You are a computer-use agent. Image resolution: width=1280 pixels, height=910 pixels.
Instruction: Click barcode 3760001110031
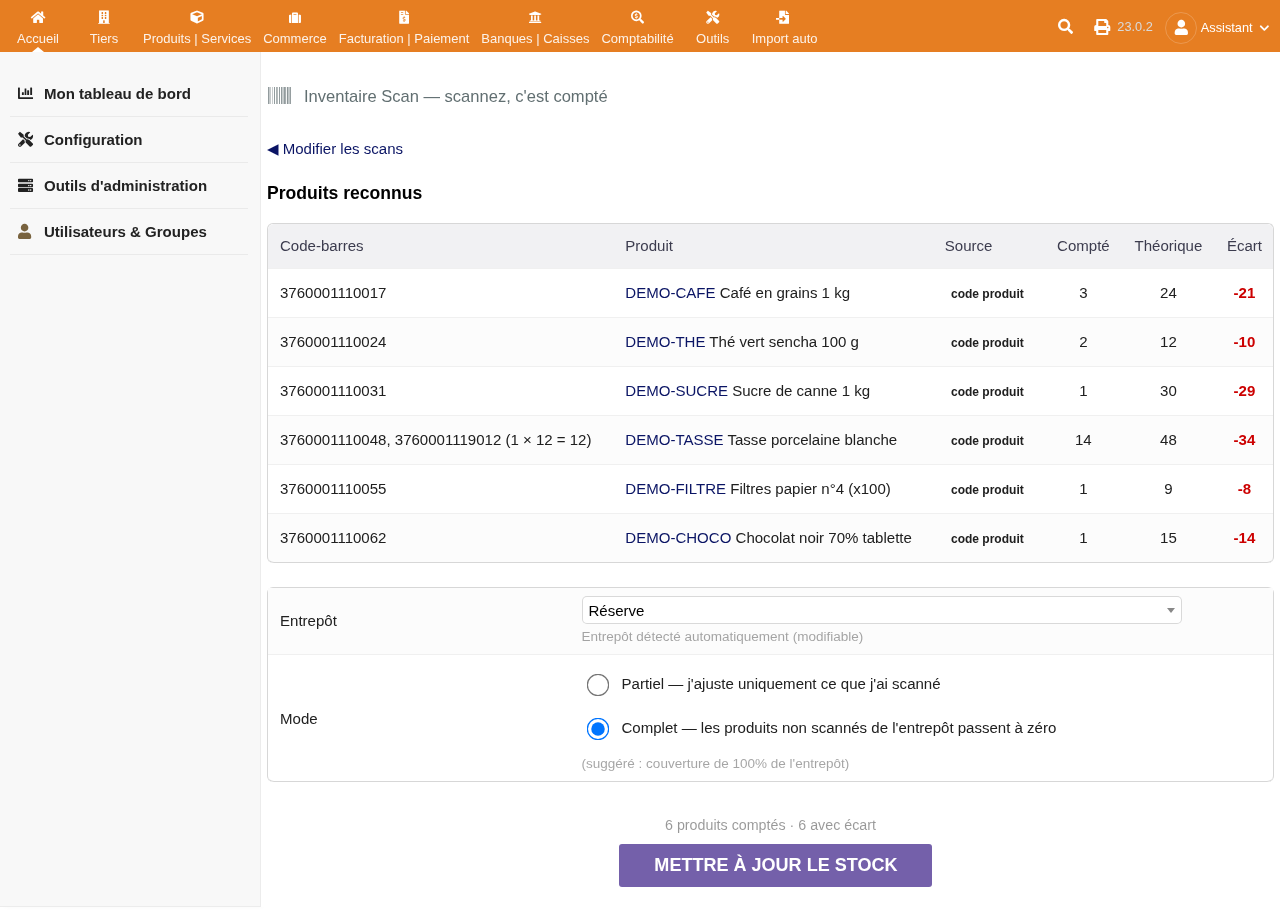(333, 391)
